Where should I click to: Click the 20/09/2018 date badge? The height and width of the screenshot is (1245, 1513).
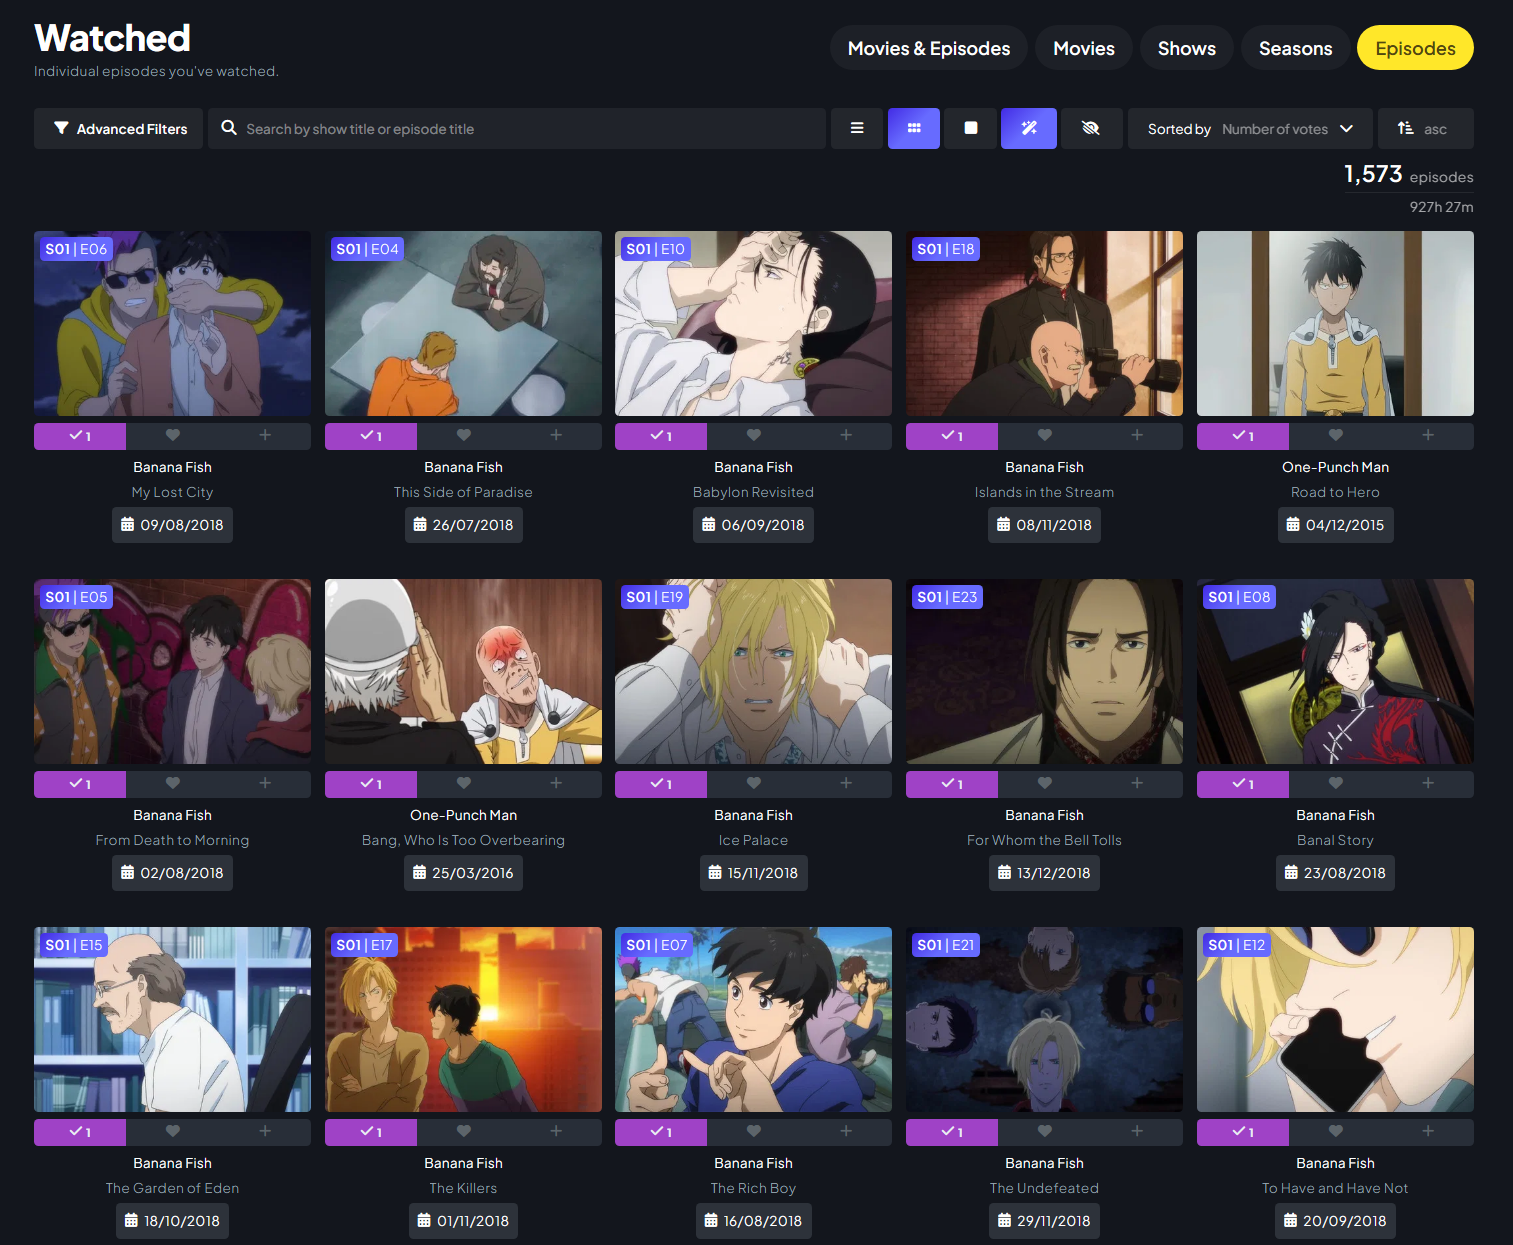point(1335,1221)
